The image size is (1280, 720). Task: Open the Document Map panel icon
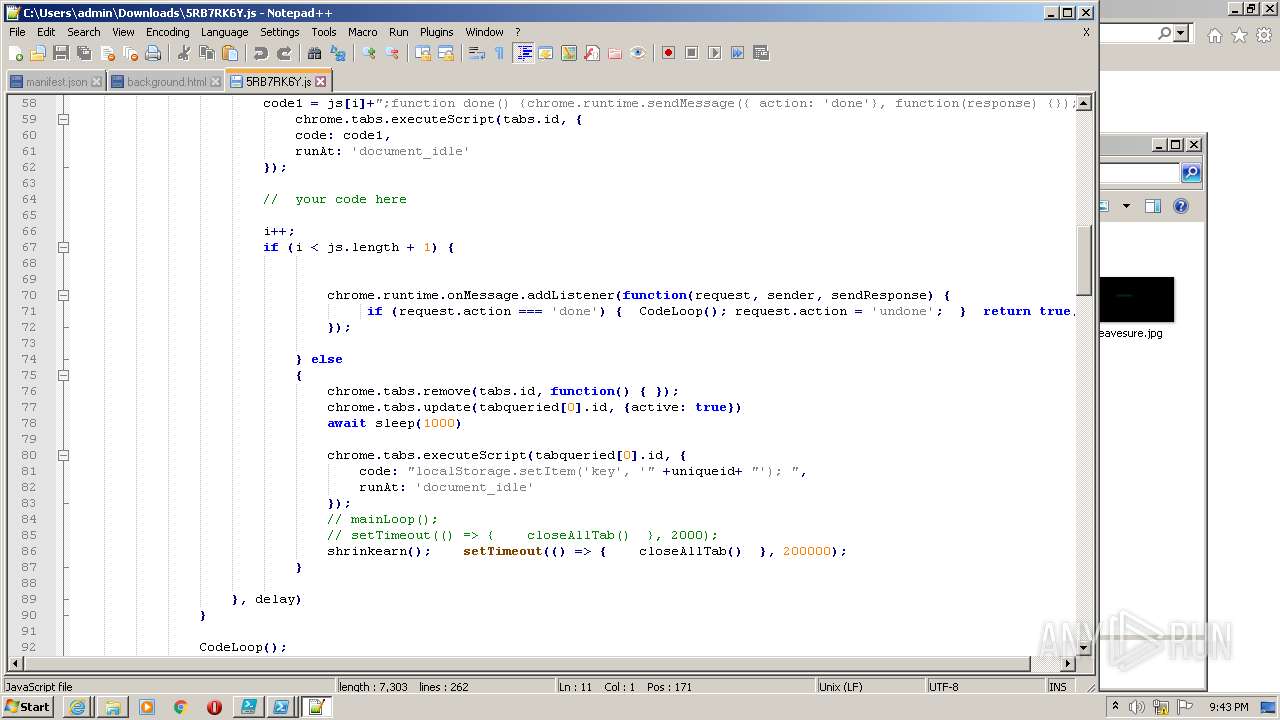tap(569, 53)
